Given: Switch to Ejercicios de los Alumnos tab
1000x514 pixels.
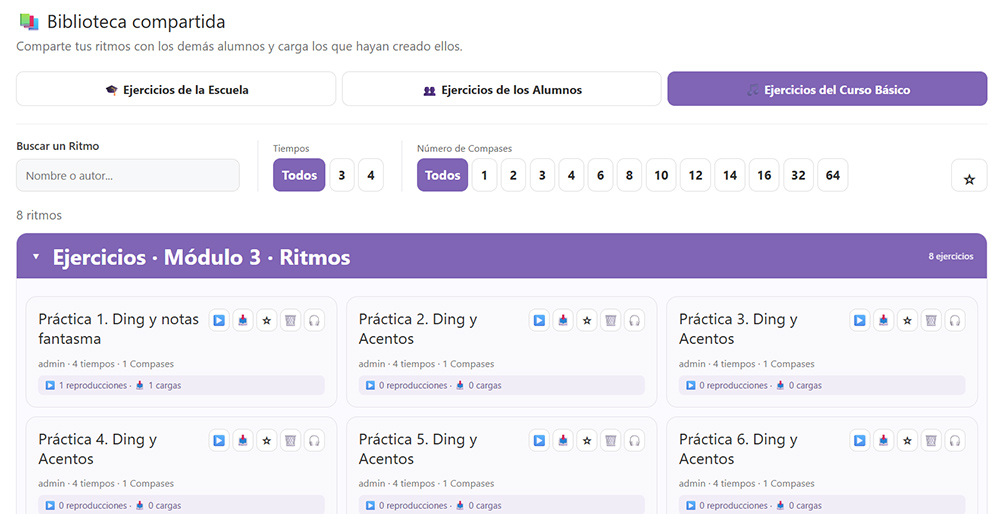Looking at the screenshot, I should pos(502,89).
